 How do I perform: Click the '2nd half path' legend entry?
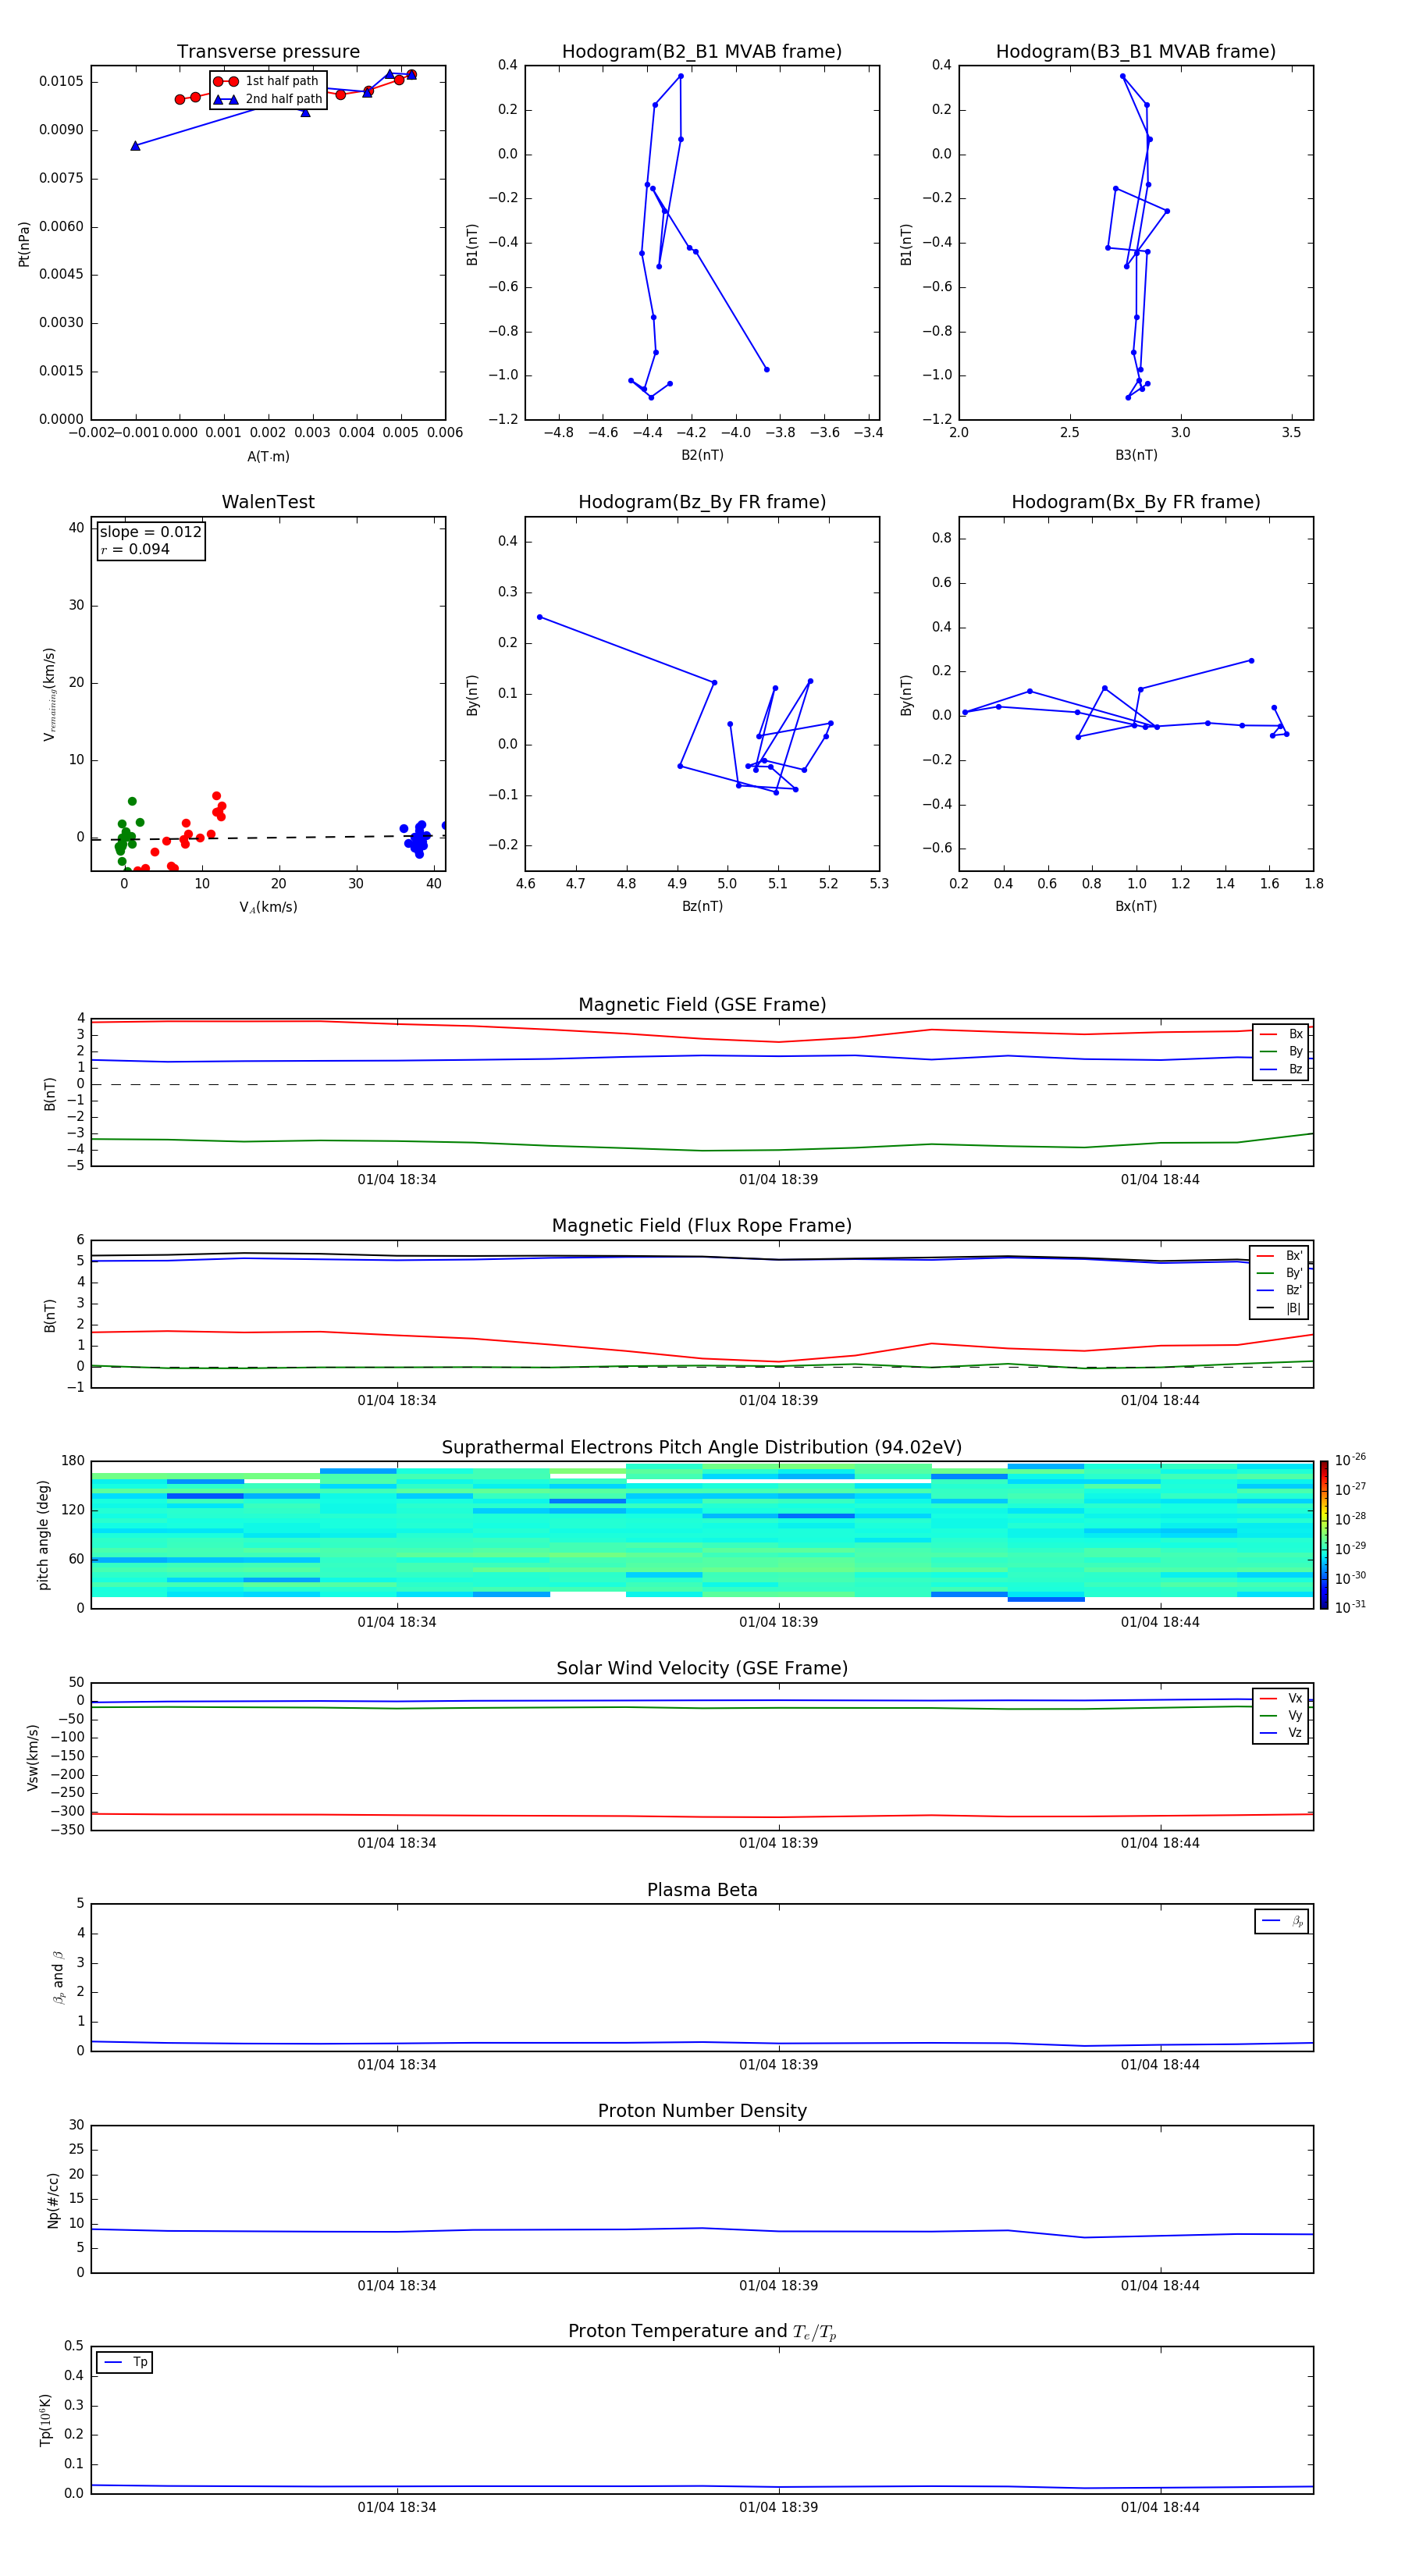tap(267, 99)
